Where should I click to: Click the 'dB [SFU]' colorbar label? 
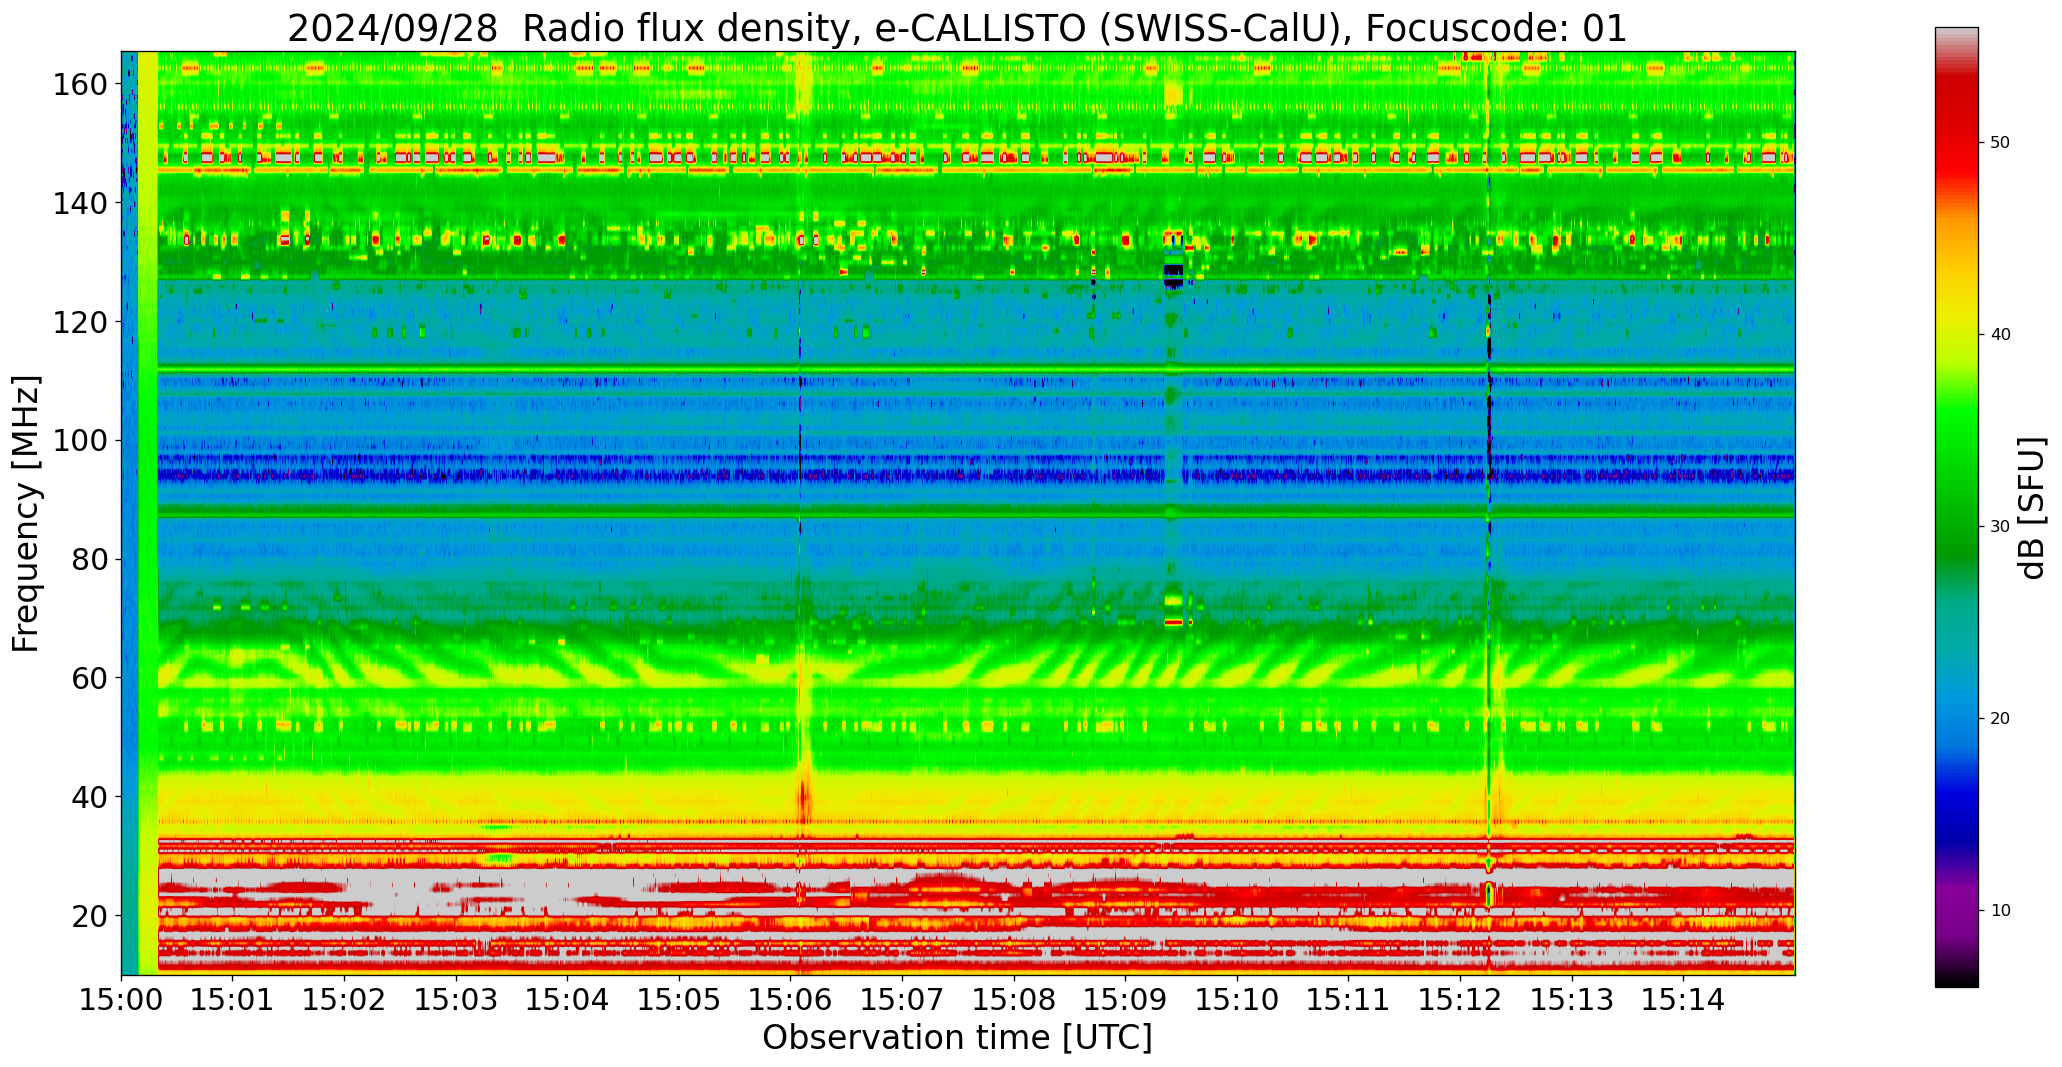pyautogui.click(x=2032, y=508)
